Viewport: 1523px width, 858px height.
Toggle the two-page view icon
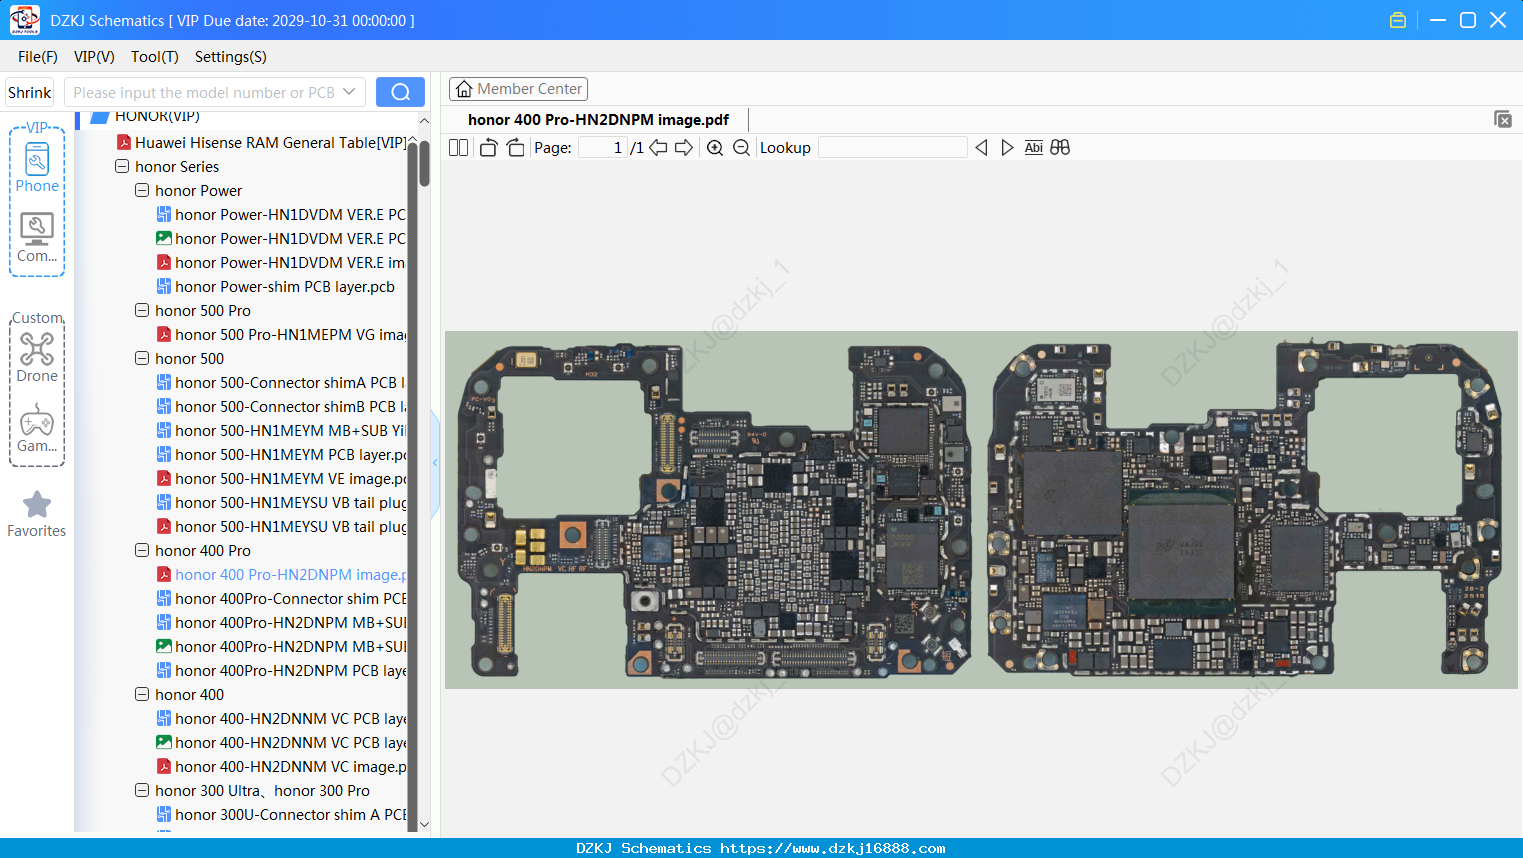point(459,148)
